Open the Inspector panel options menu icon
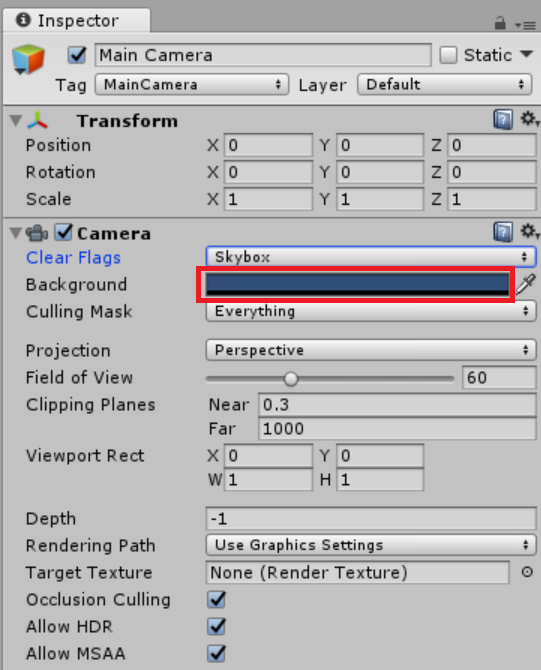 click(525, 26)
